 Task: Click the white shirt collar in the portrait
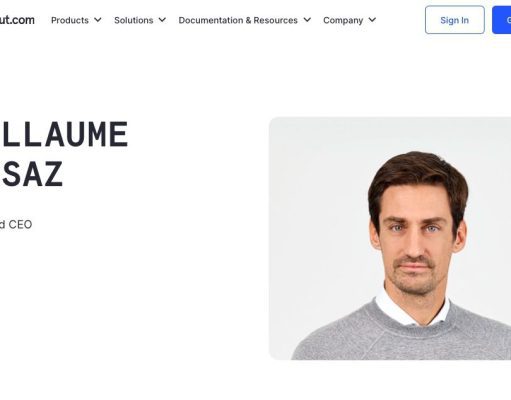pos(412,308)
